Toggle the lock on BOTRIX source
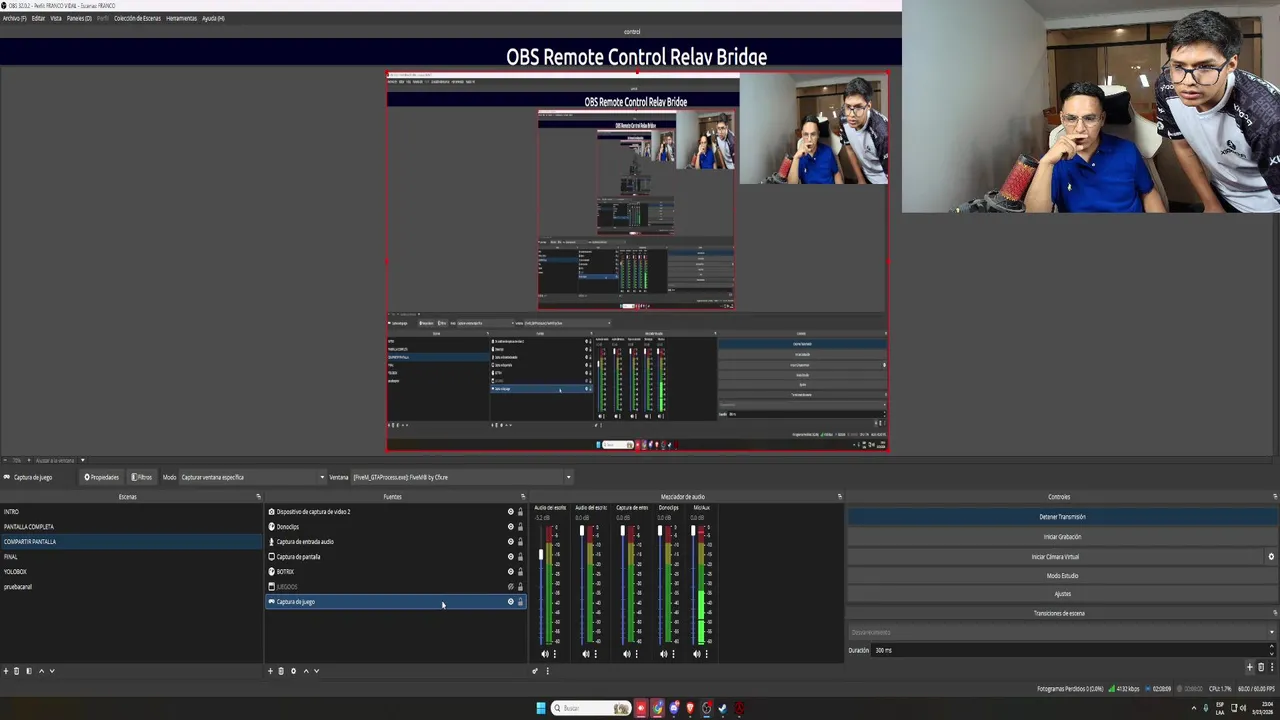 point(520,572)
